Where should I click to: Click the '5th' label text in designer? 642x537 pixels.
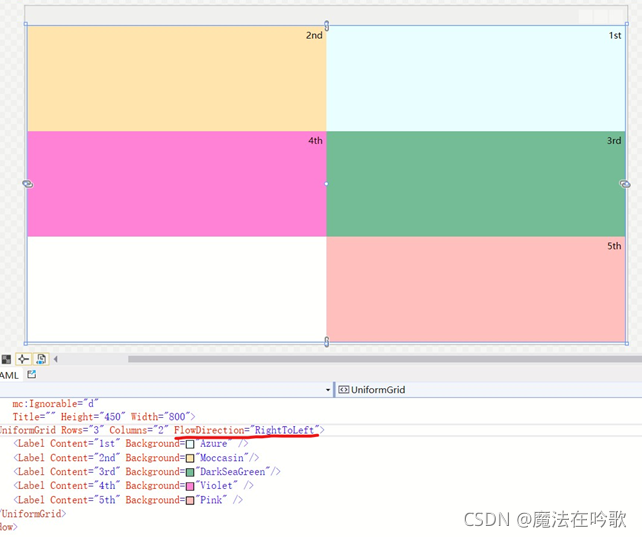point(614,246)
